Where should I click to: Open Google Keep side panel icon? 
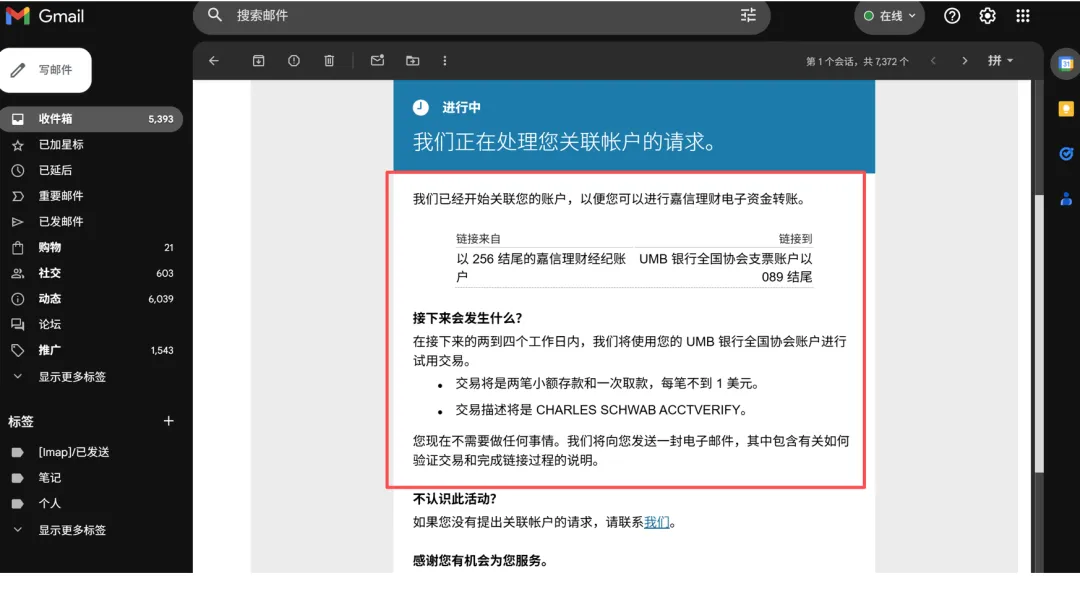point(1066,109)
